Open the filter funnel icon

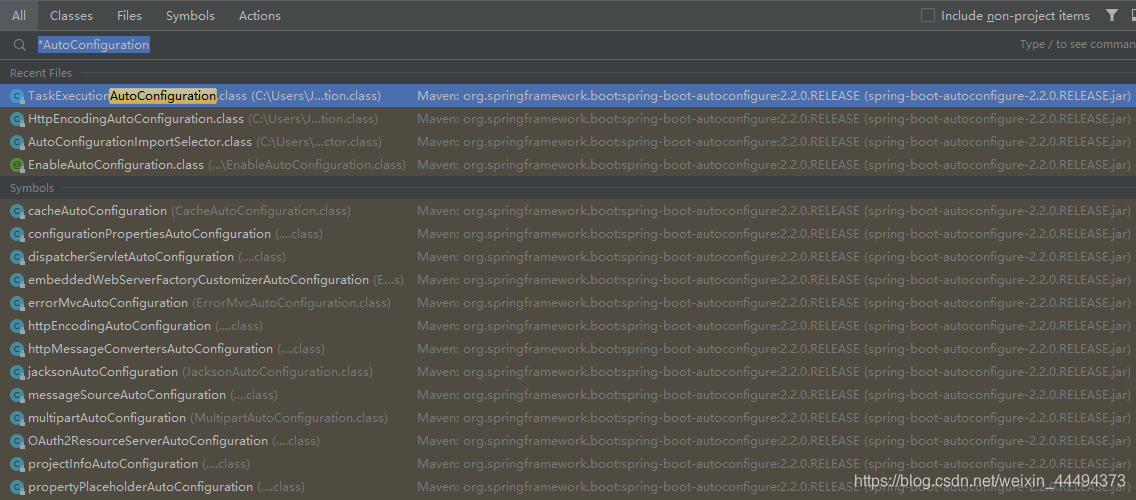[x=1112, y=15]
